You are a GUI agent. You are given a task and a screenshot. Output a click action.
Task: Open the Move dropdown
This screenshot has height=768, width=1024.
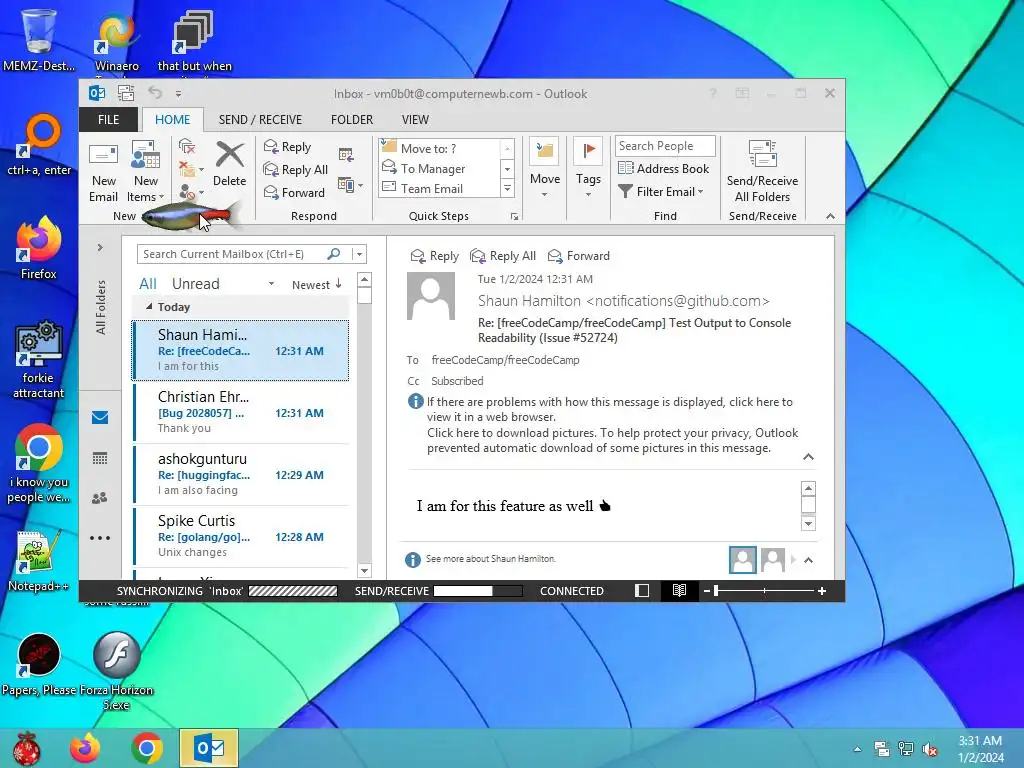545,168
